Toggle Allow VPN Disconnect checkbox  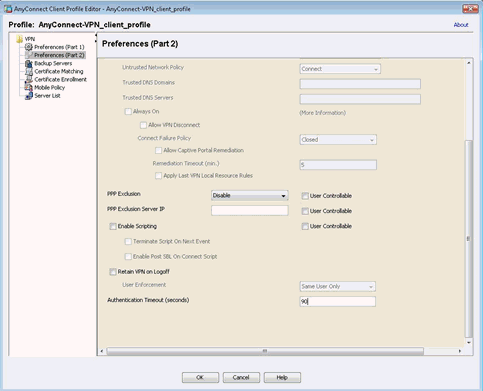[143, 125]
